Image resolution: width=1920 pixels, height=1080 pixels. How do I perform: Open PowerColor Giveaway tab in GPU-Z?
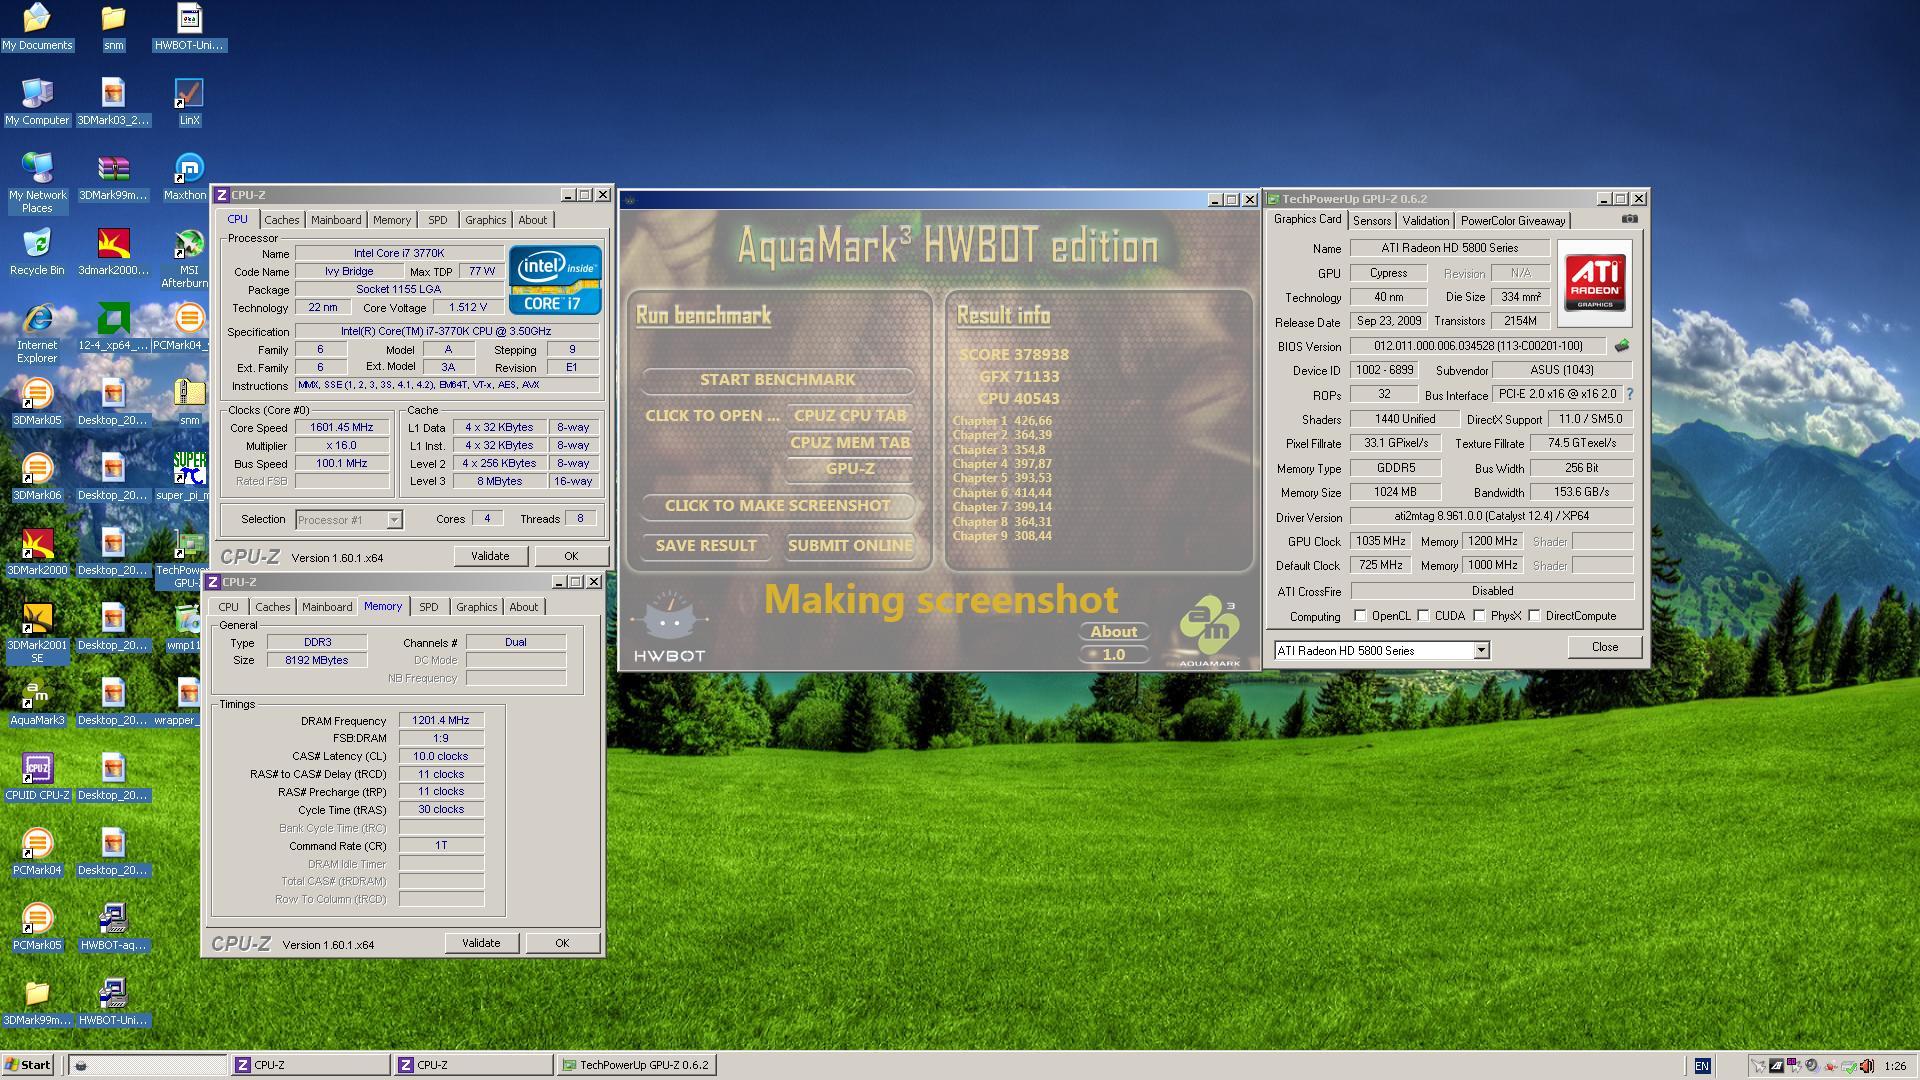[1513, 221]
